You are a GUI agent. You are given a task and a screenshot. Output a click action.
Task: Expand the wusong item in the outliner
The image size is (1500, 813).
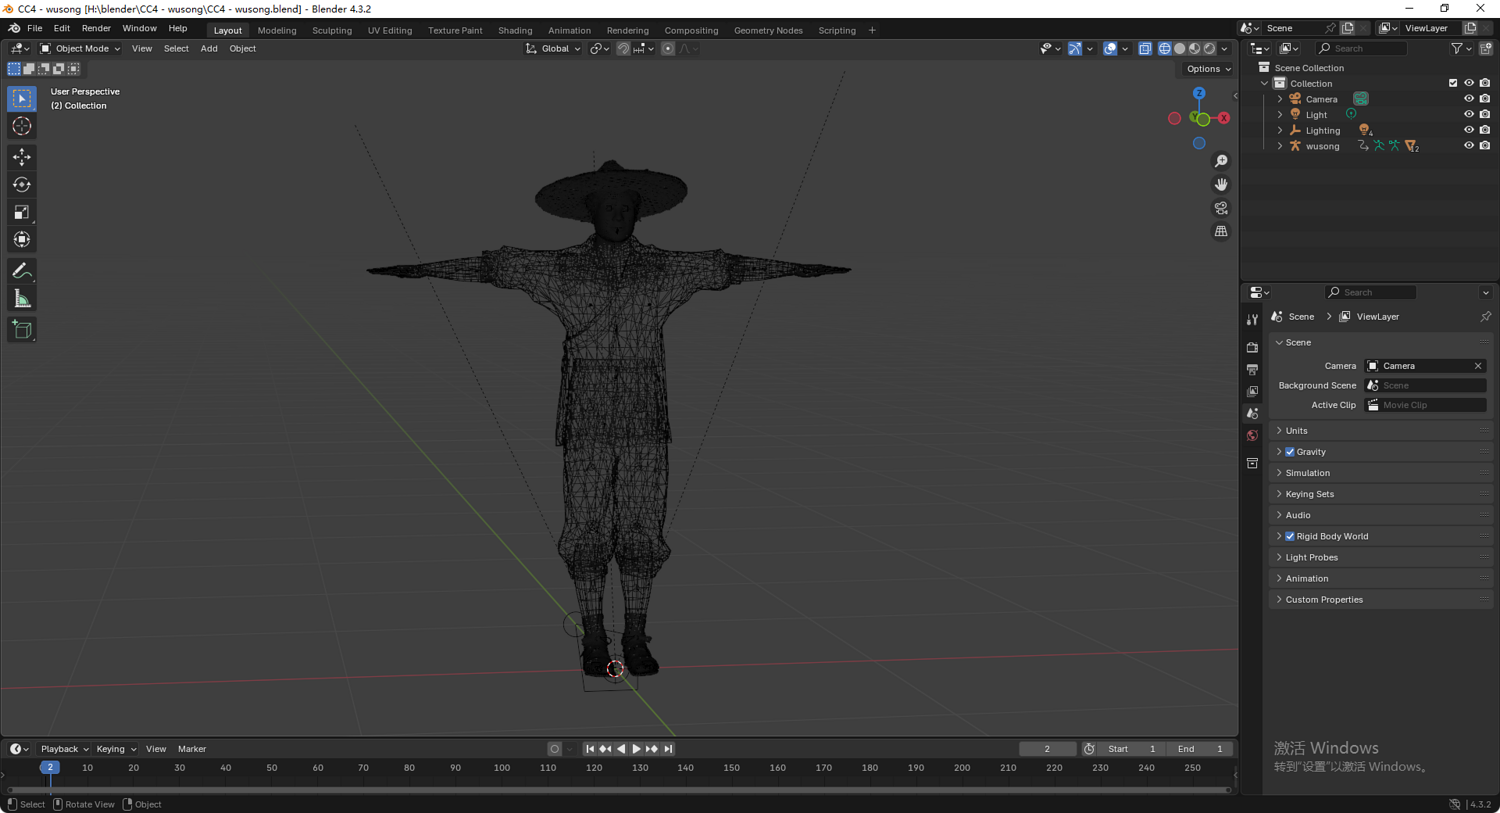click(x=1280, y=146)
